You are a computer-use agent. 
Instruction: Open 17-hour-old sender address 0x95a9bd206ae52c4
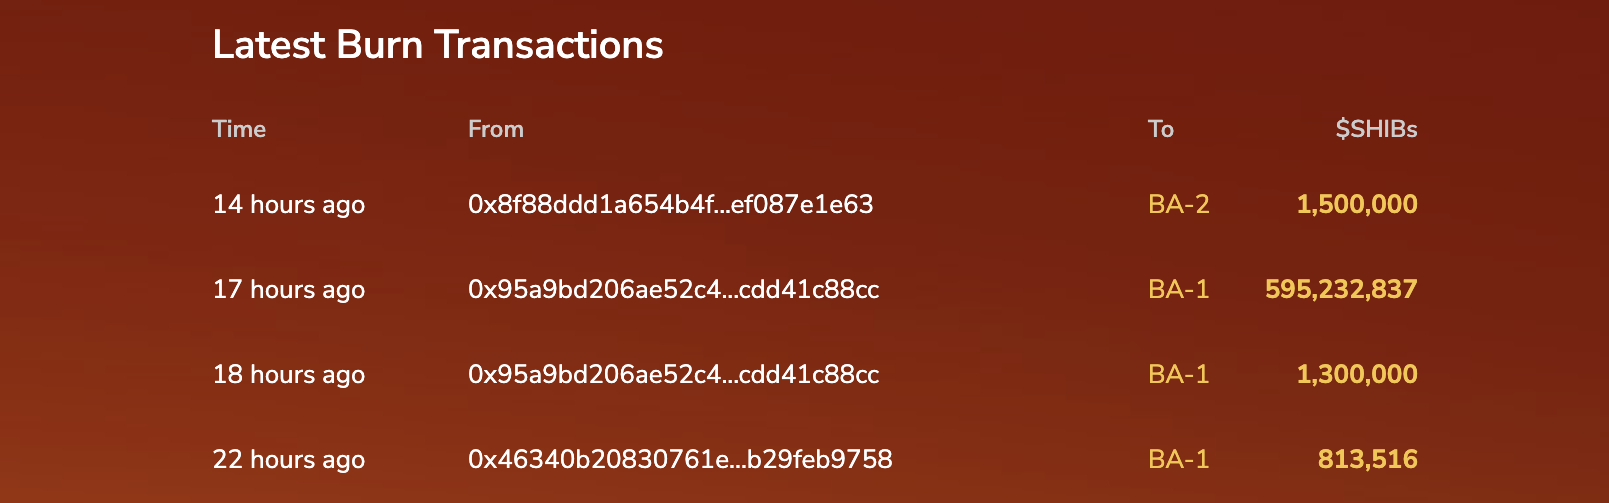tap(673, 289)
